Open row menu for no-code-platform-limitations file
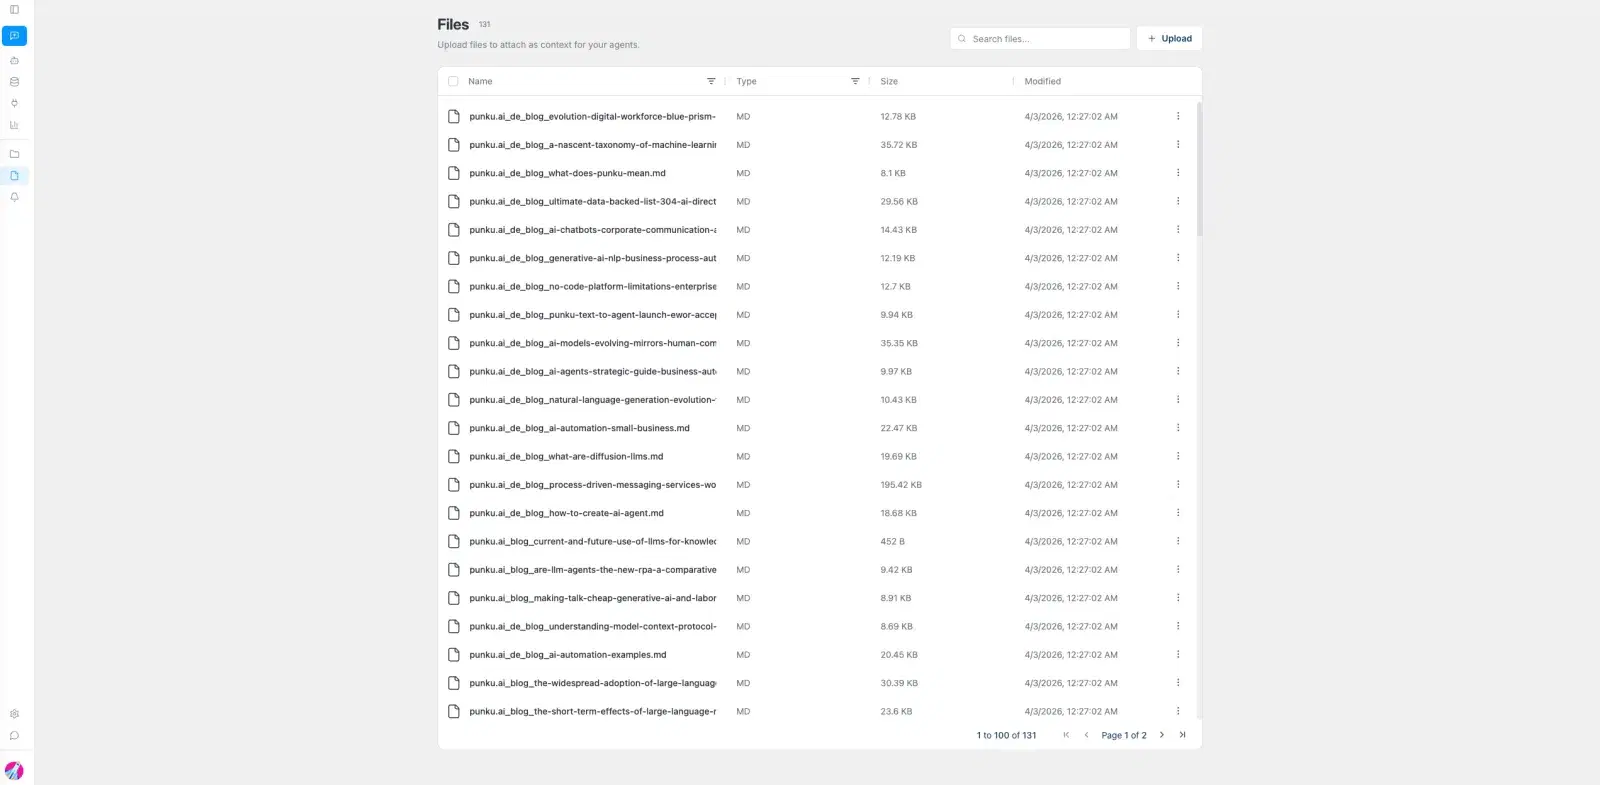Image resolution: width=1600 pixels, height=785 pixels. 1178,286
